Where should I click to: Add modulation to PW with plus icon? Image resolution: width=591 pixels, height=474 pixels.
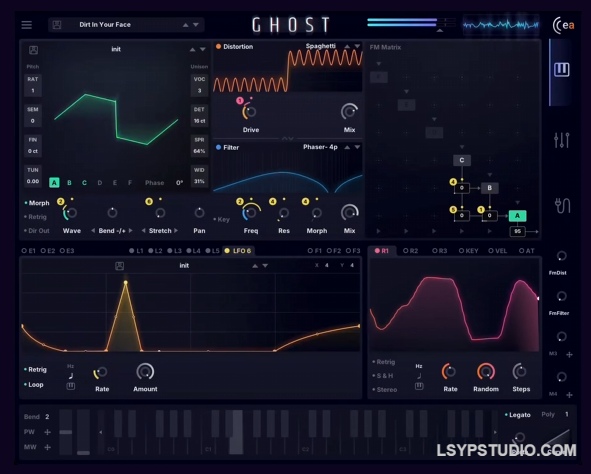(x=47, y=432)
